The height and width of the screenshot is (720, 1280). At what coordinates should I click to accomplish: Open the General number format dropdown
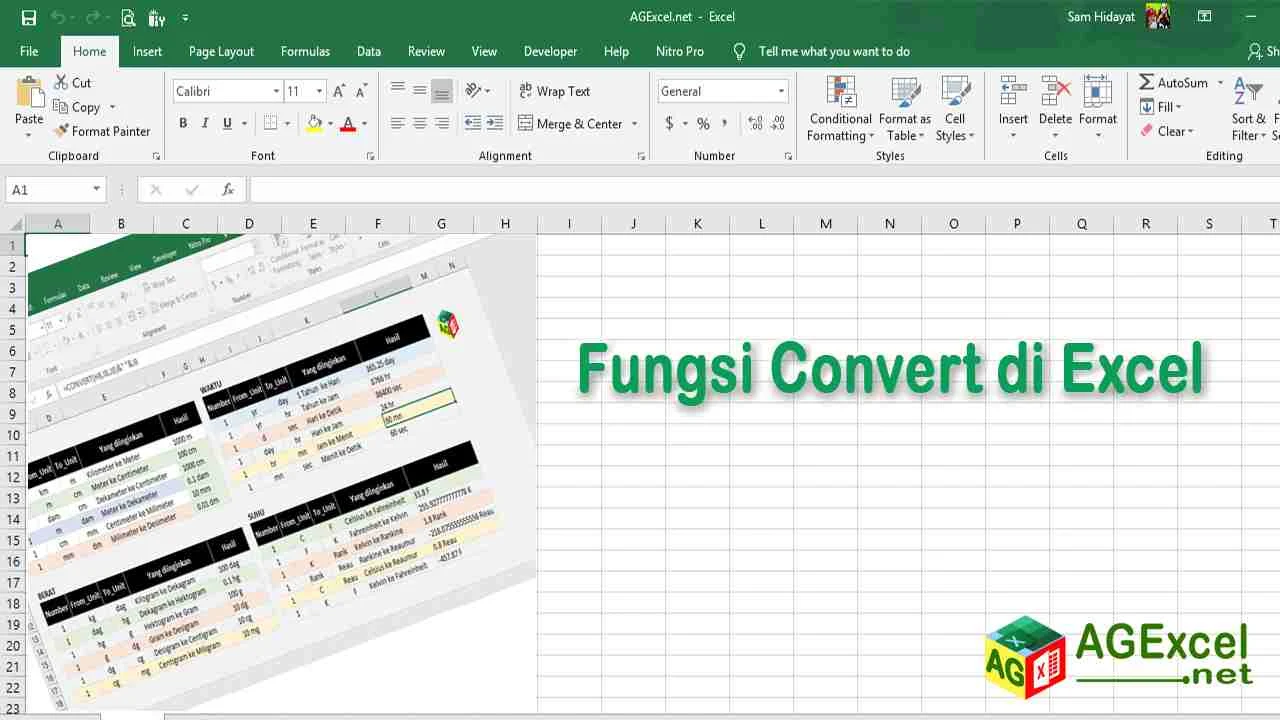tap(781, 91)
